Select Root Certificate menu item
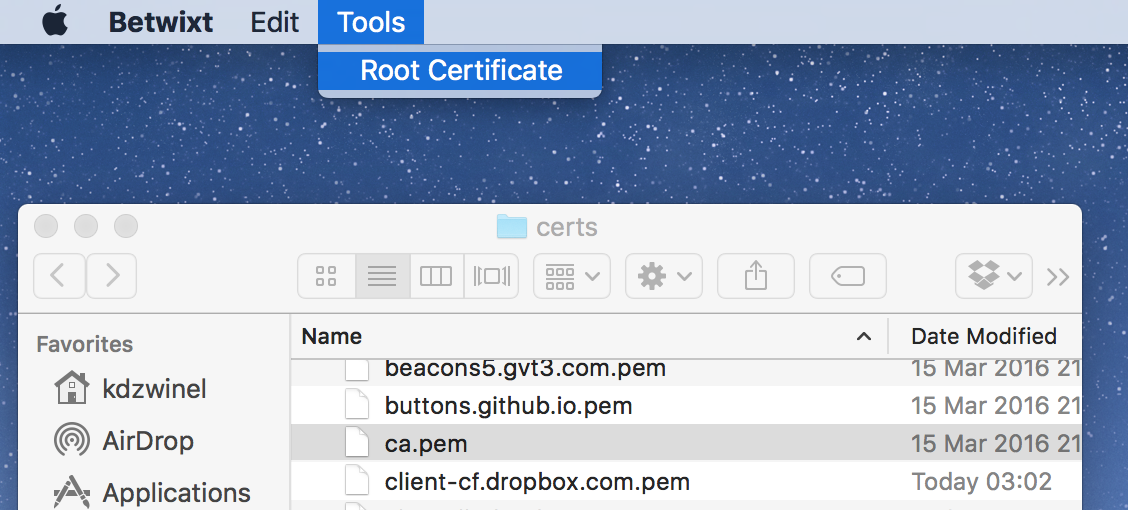 (461, 71)
